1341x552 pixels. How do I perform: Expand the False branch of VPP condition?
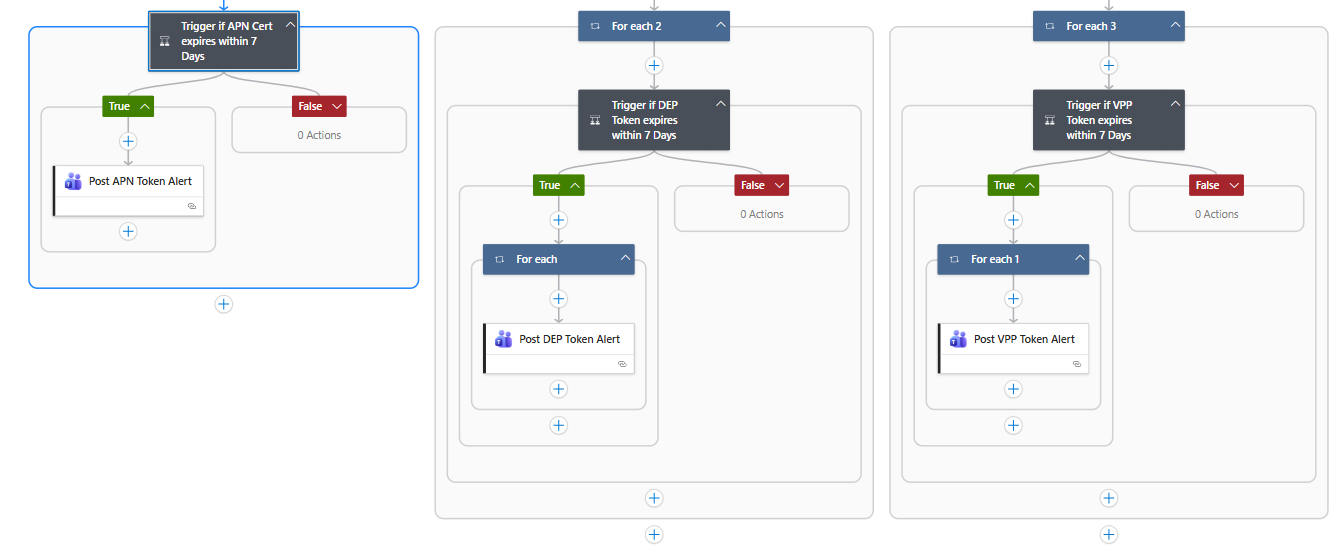[1234, 185]
